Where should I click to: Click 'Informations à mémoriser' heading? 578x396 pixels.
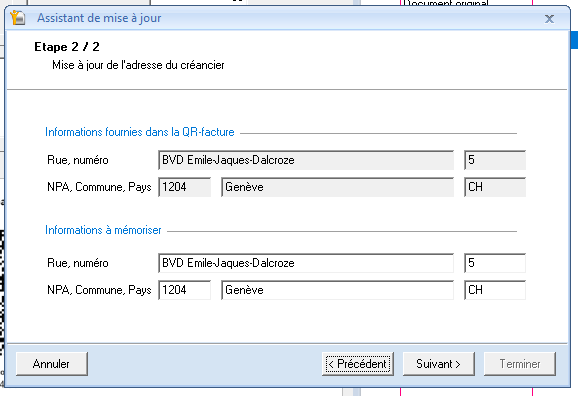103,230
